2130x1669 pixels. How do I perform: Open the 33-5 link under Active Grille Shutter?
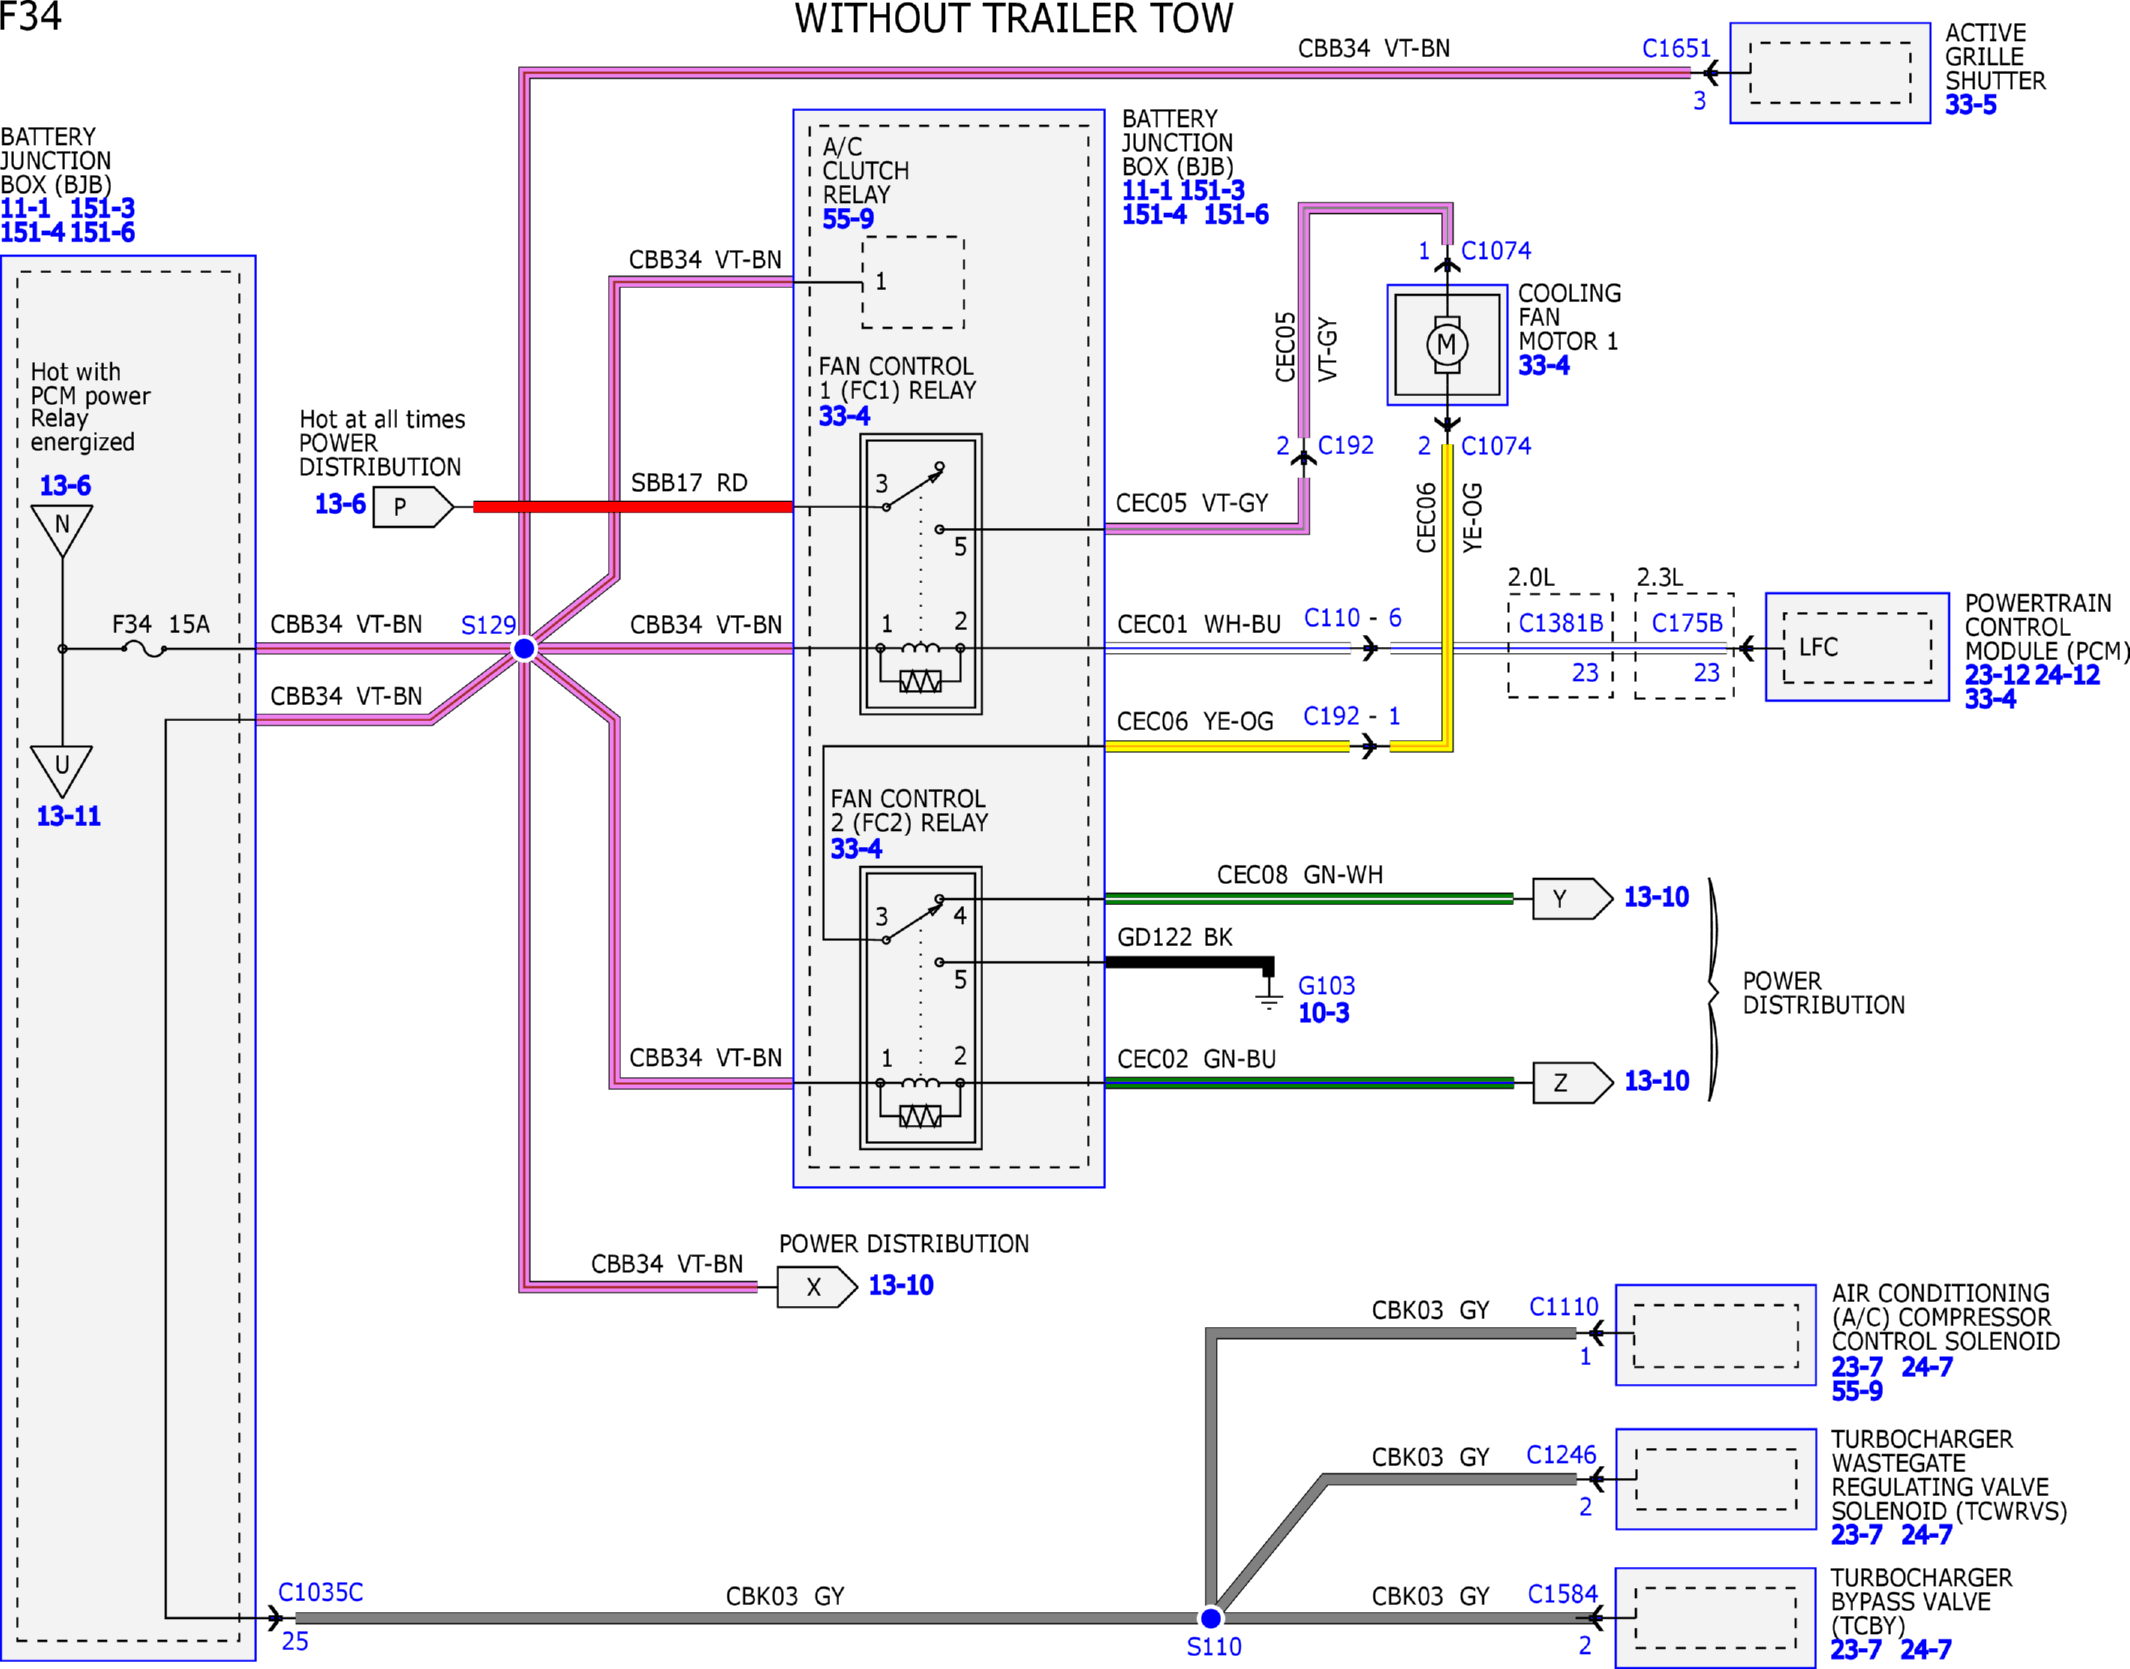pyautogui.click(x=1970, y=105)
